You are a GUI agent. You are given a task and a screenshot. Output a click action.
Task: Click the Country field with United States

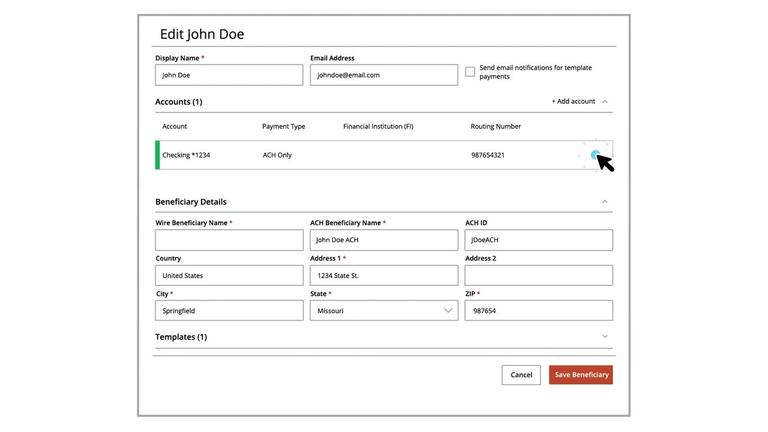tap(229, 276)
